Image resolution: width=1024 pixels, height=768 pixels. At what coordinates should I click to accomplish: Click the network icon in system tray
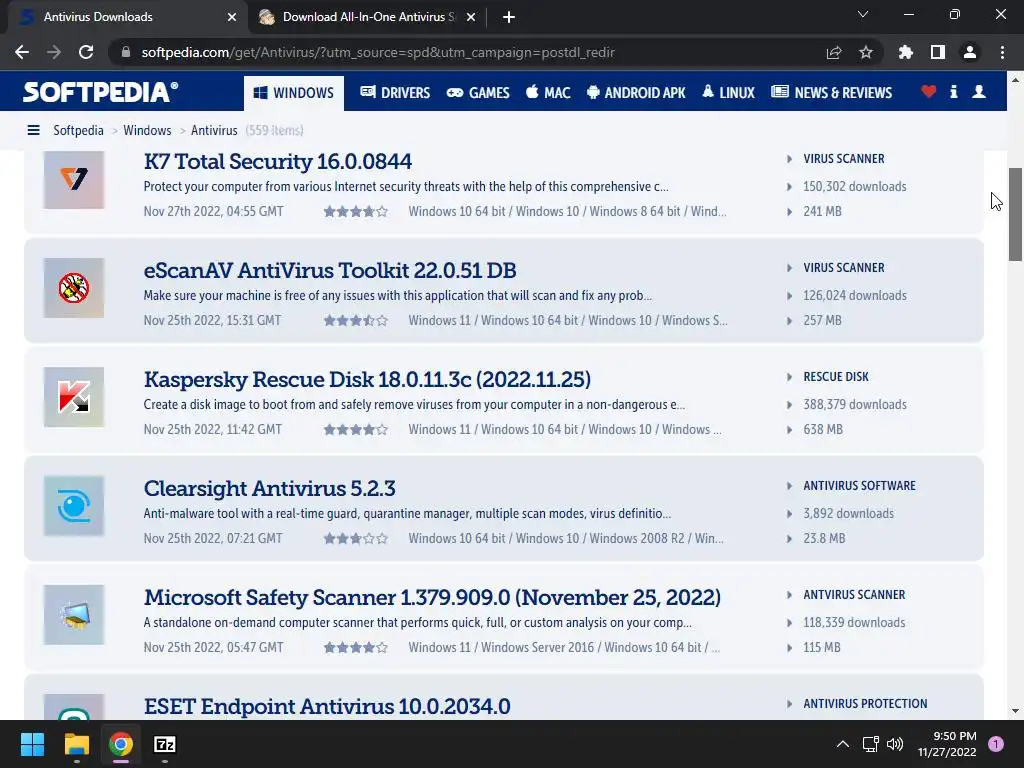point(870,744)
